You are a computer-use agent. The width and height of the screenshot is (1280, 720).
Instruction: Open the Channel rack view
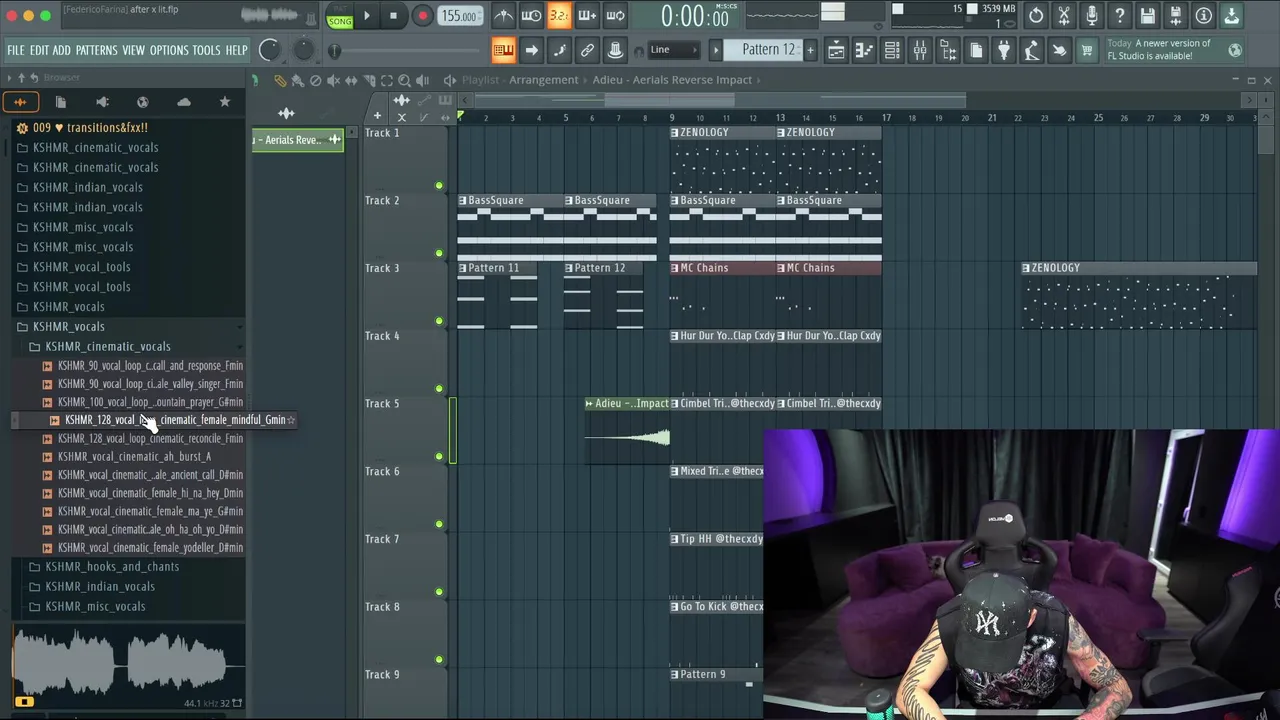tap(892, 50)
